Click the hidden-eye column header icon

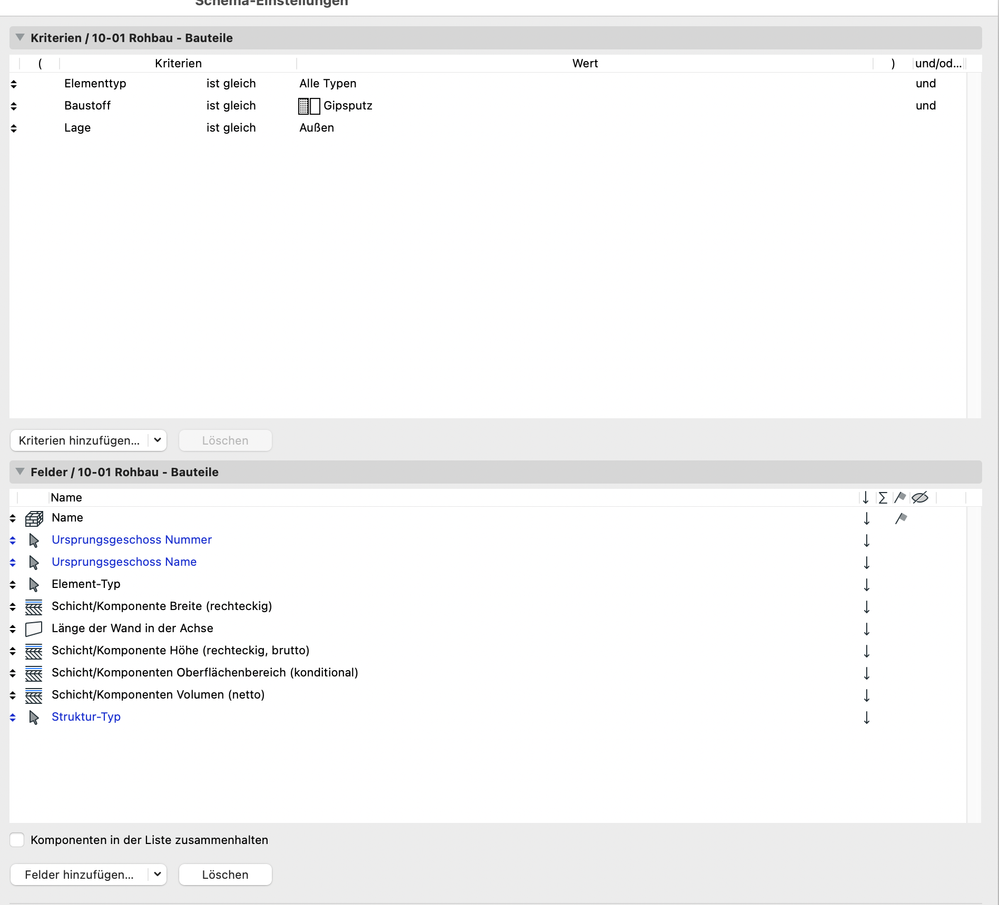(x=920, y=497)
